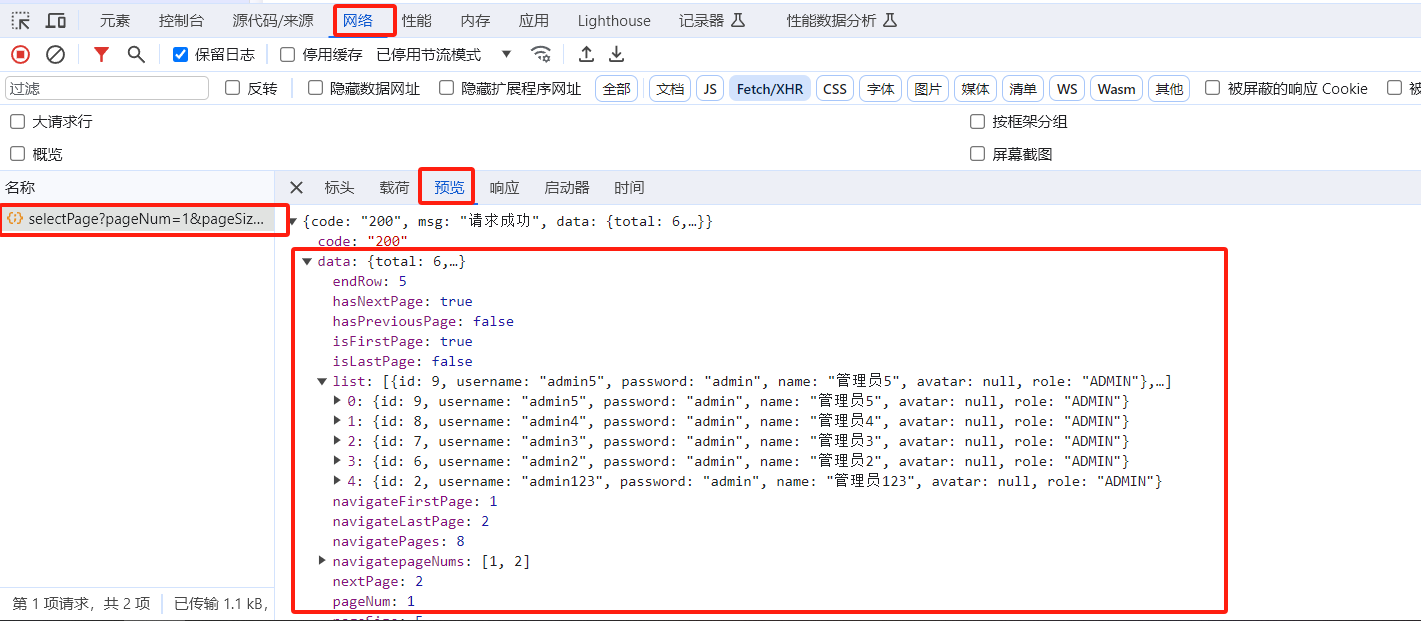The image size is (1421, 621).
Task: Filter requests by Wasm type
Action: [x=1116, y=89]
